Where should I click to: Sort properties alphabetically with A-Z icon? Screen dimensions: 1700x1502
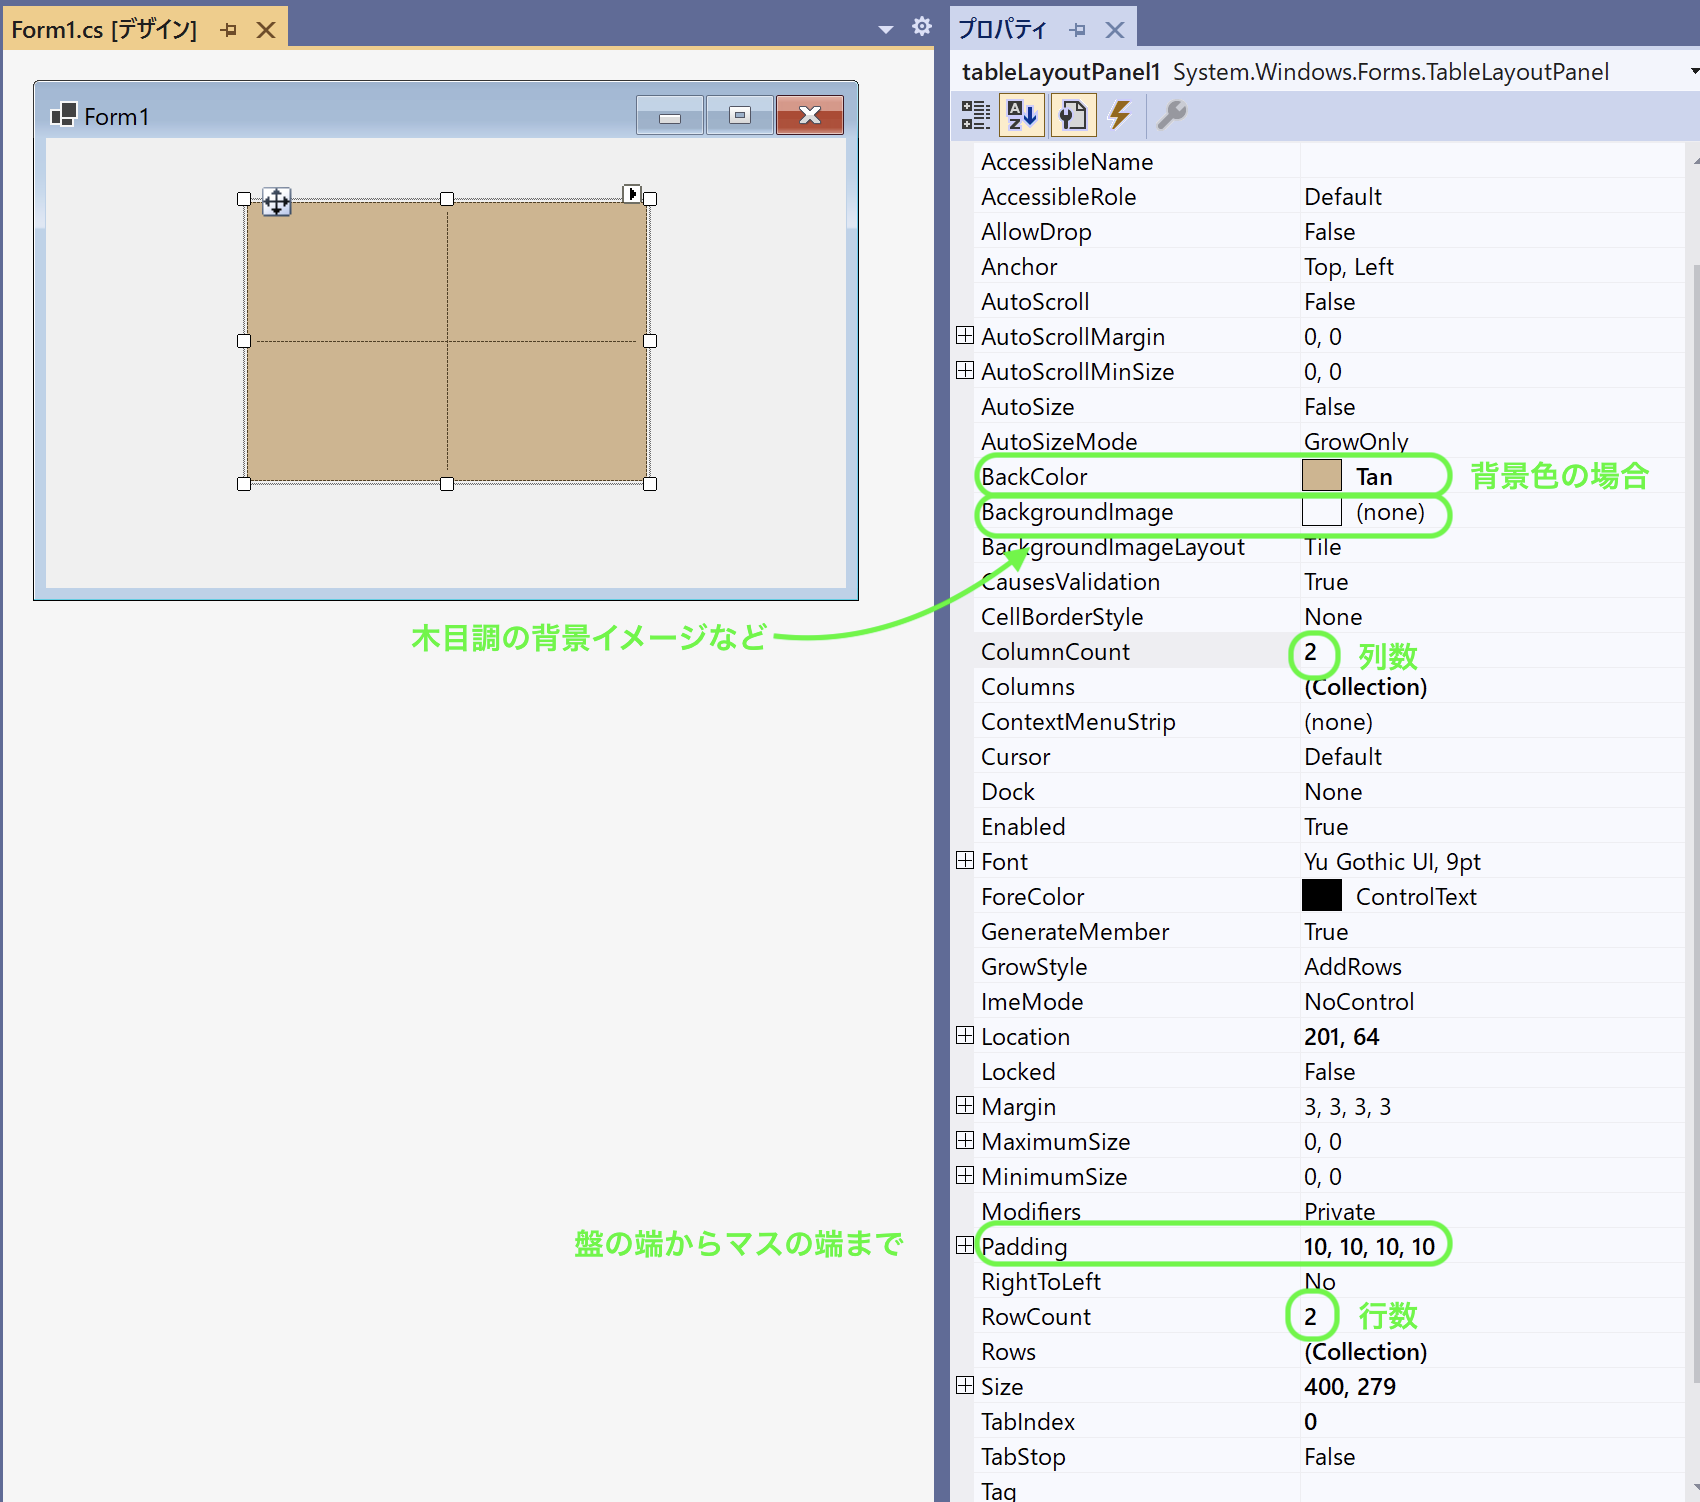(1021, 115)
